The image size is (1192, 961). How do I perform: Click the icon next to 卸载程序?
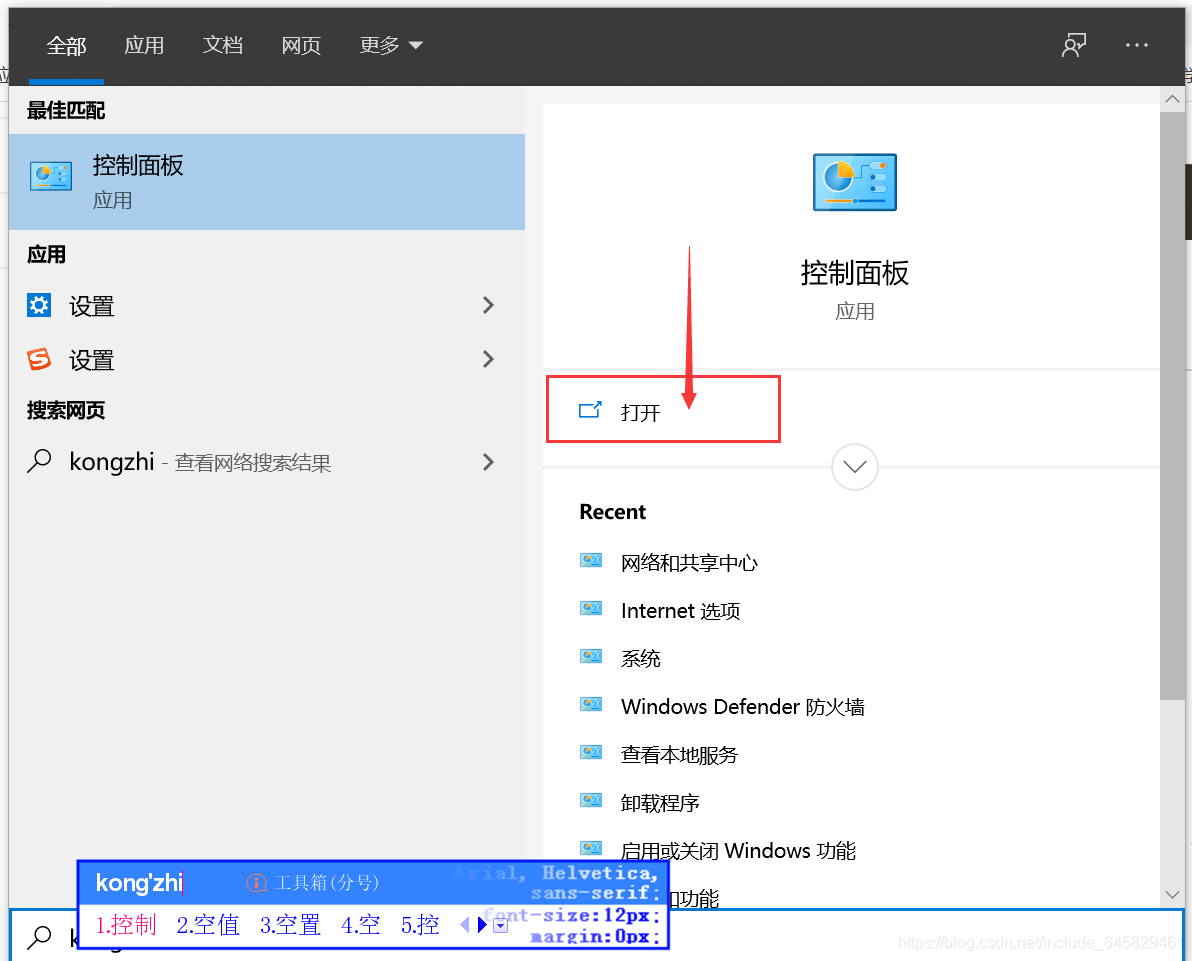click(591, 800)
